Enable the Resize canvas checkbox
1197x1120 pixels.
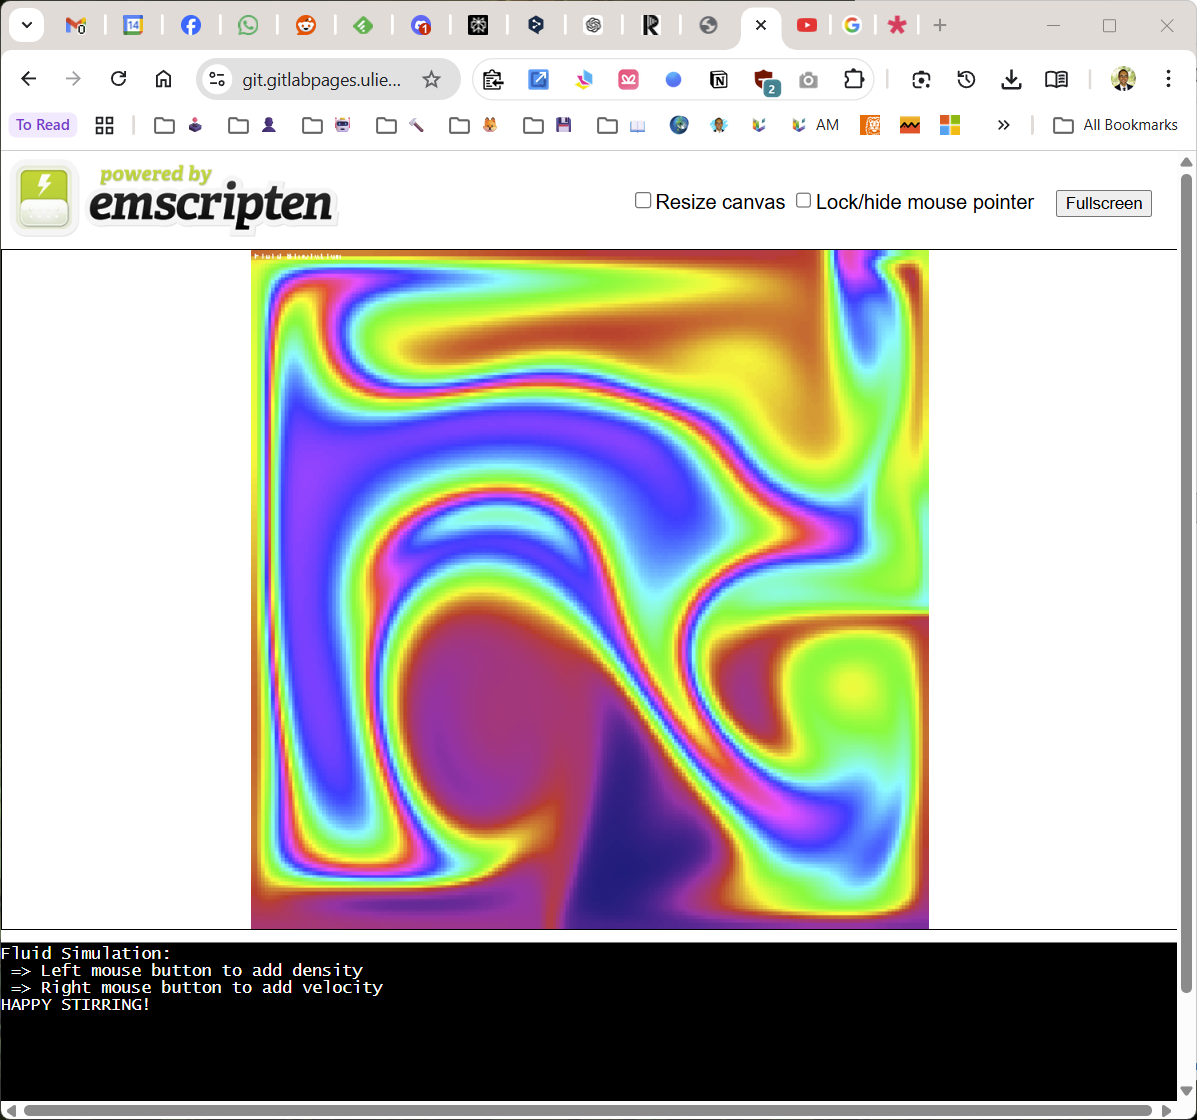pos(643,201)
